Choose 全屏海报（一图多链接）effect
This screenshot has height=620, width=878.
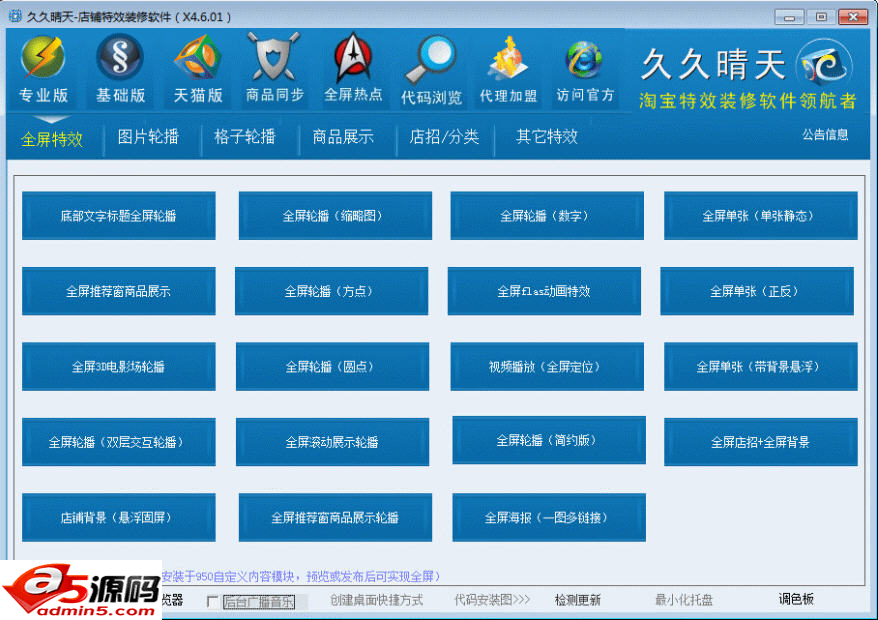click(x=549, y=518)
